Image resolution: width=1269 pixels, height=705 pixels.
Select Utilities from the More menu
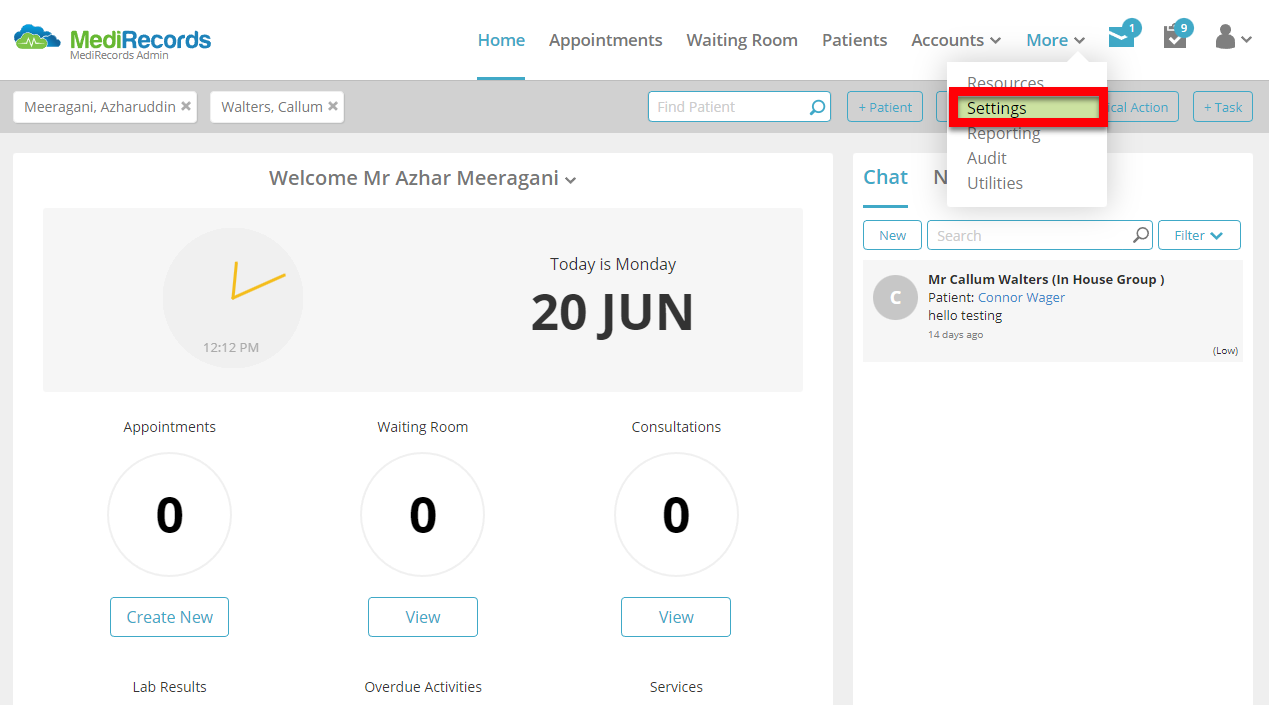click(994, 183)
